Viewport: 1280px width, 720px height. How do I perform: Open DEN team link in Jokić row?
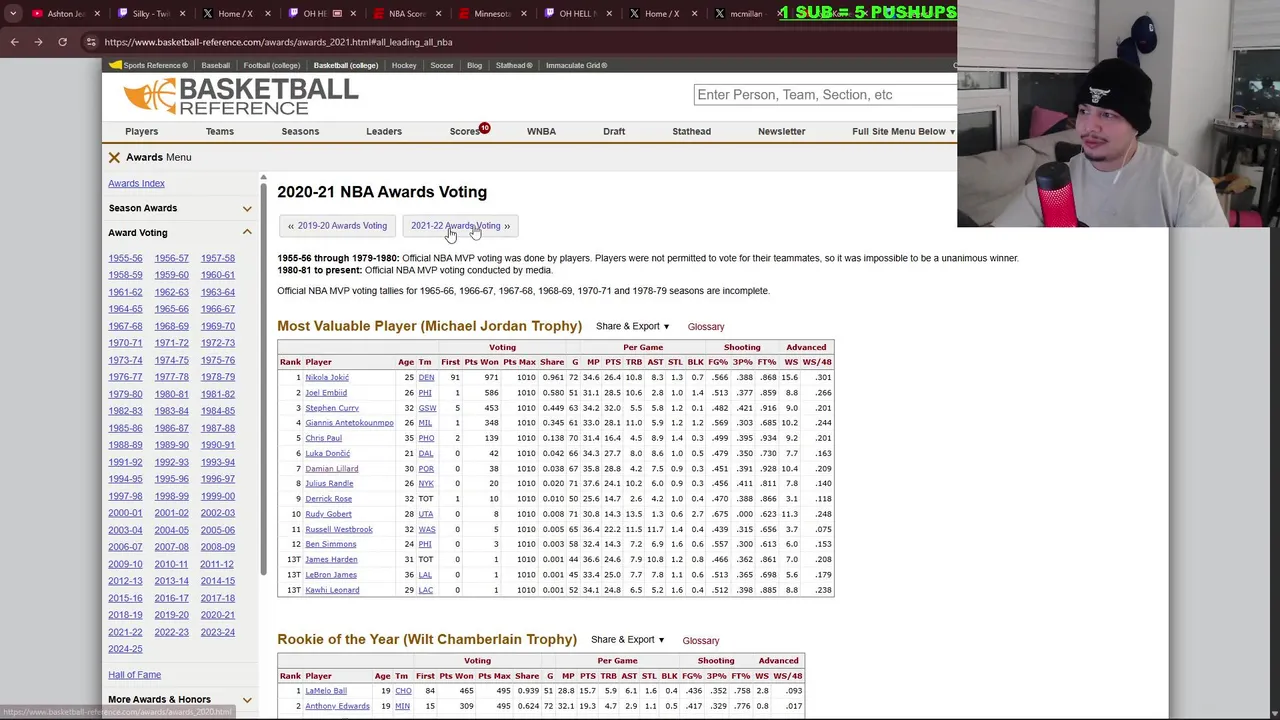tap(426, 377)
